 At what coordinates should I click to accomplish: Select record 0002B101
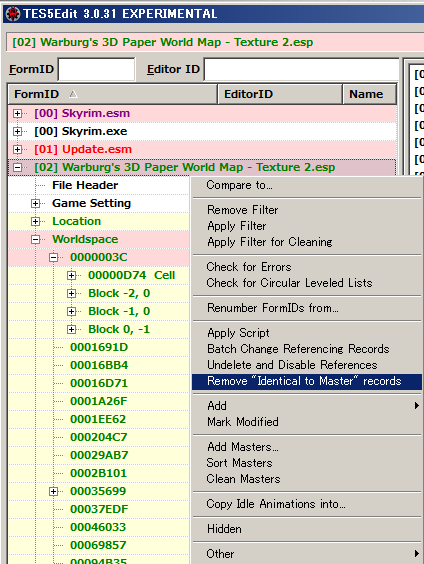click(x=99, y=473)
